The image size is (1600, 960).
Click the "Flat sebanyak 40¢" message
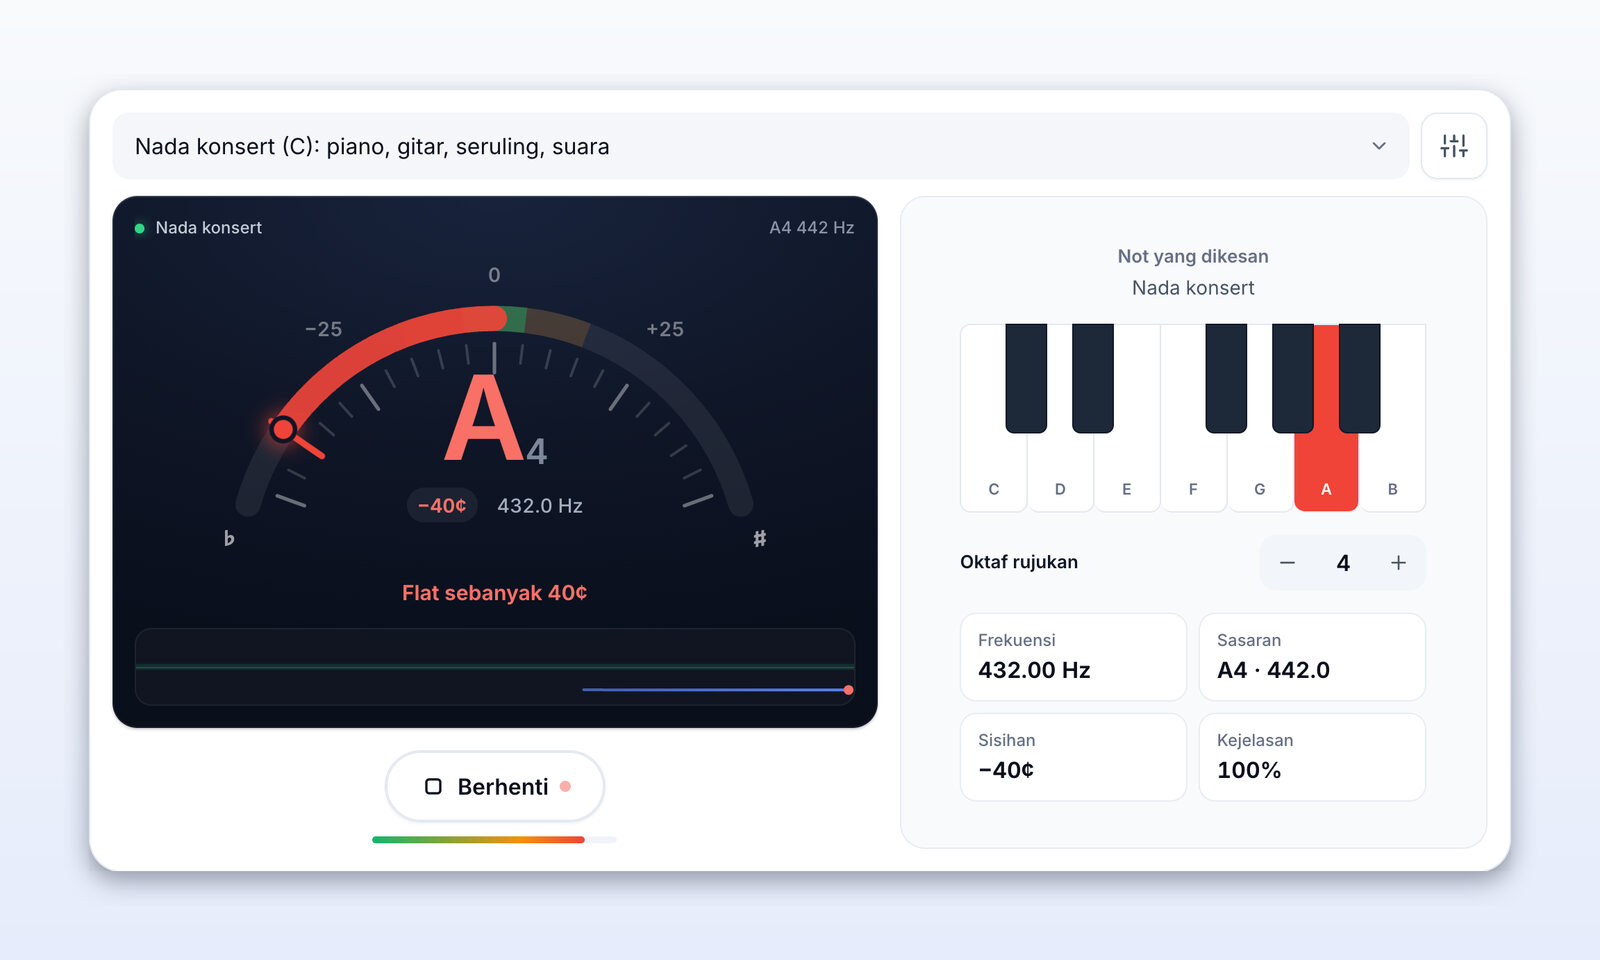(495, 593)
